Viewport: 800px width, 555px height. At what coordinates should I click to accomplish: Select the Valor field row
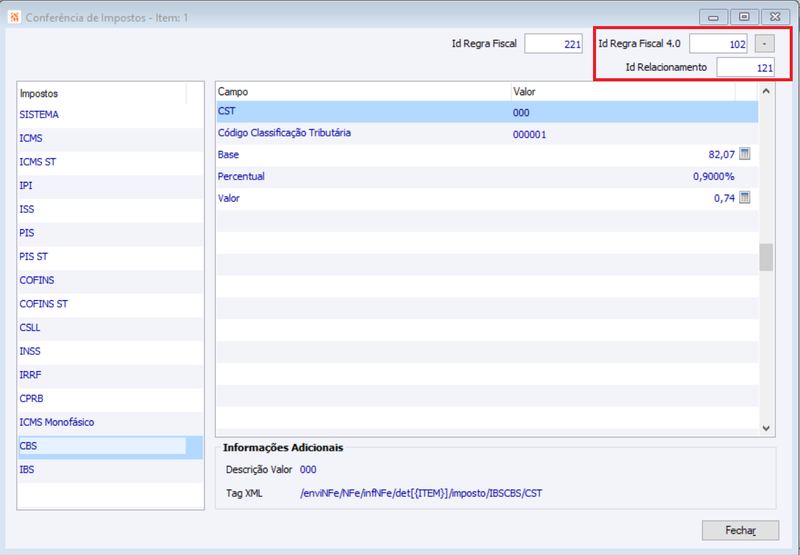(487, 199)
